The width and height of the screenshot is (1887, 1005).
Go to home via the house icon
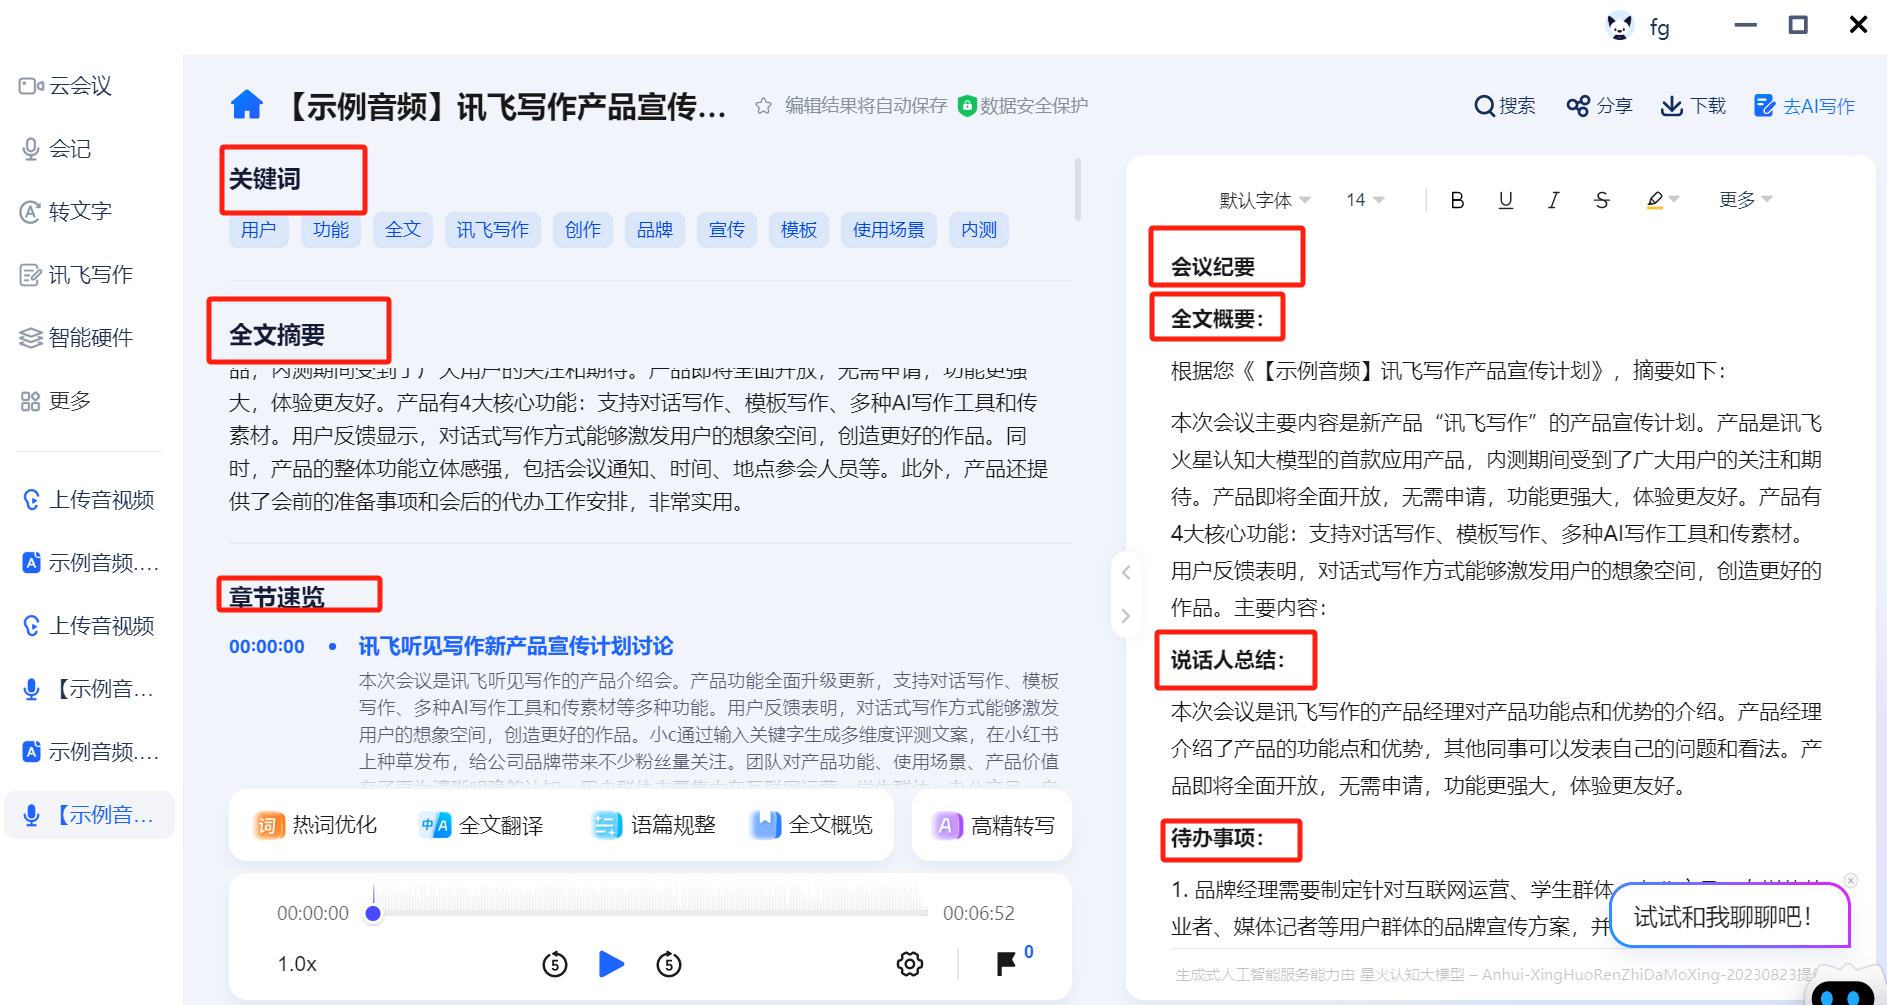pyautogui.click(x=246, y=105)
